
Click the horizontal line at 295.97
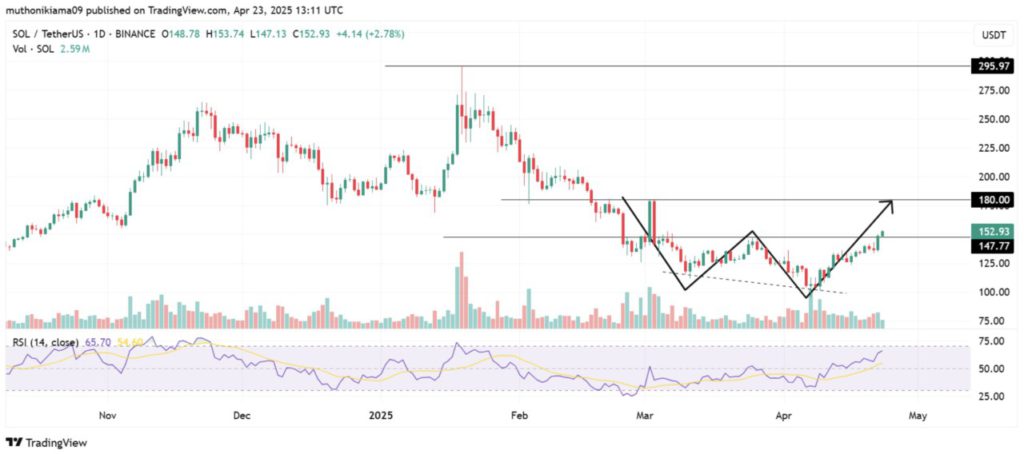pos(678,66)
